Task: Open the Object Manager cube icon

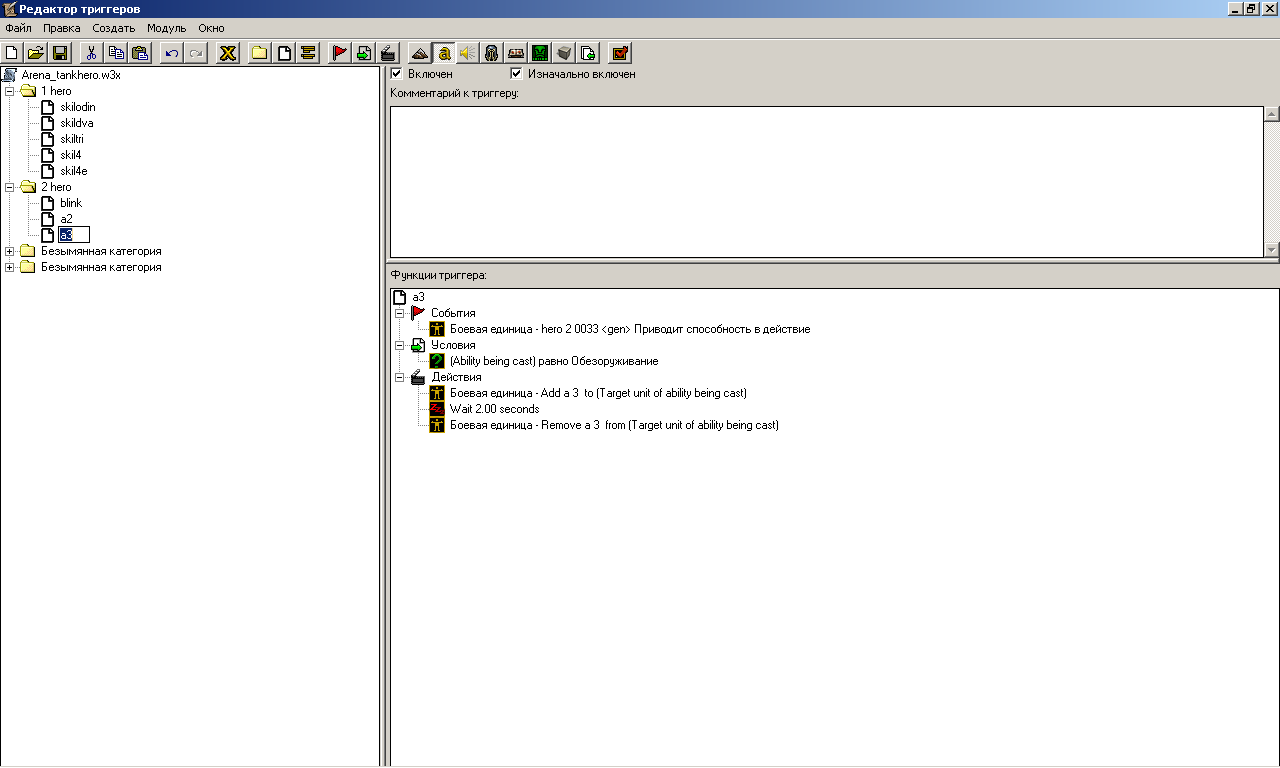Action: 564,53
